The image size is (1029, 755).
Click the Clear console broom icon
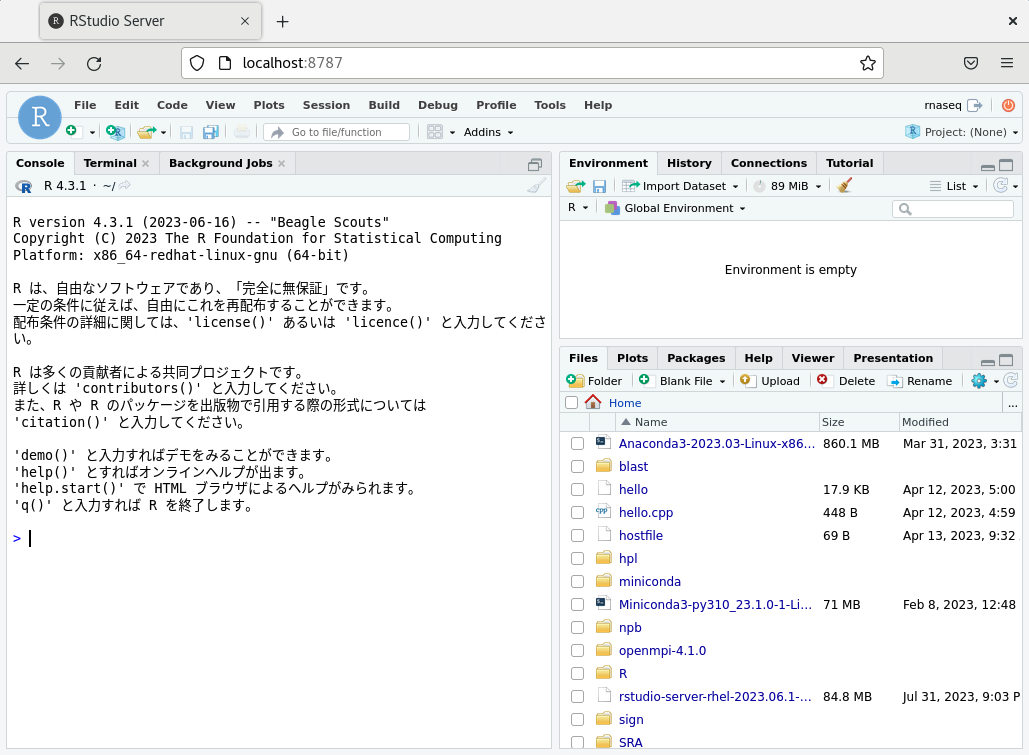click(x=536, y=186)
